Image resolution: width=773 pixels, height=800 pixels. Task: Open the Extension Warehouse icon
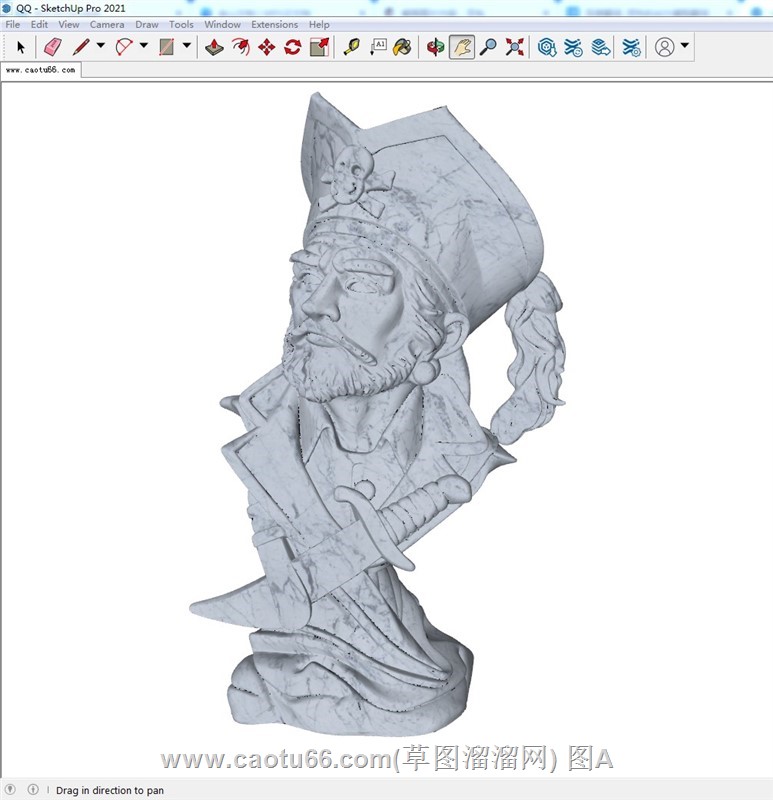click(573, 47)
